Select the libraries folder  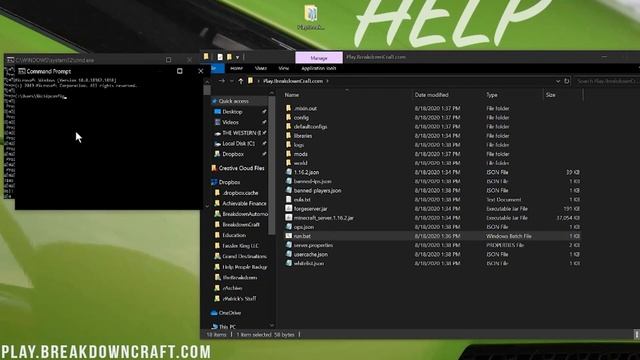point(302,136)
